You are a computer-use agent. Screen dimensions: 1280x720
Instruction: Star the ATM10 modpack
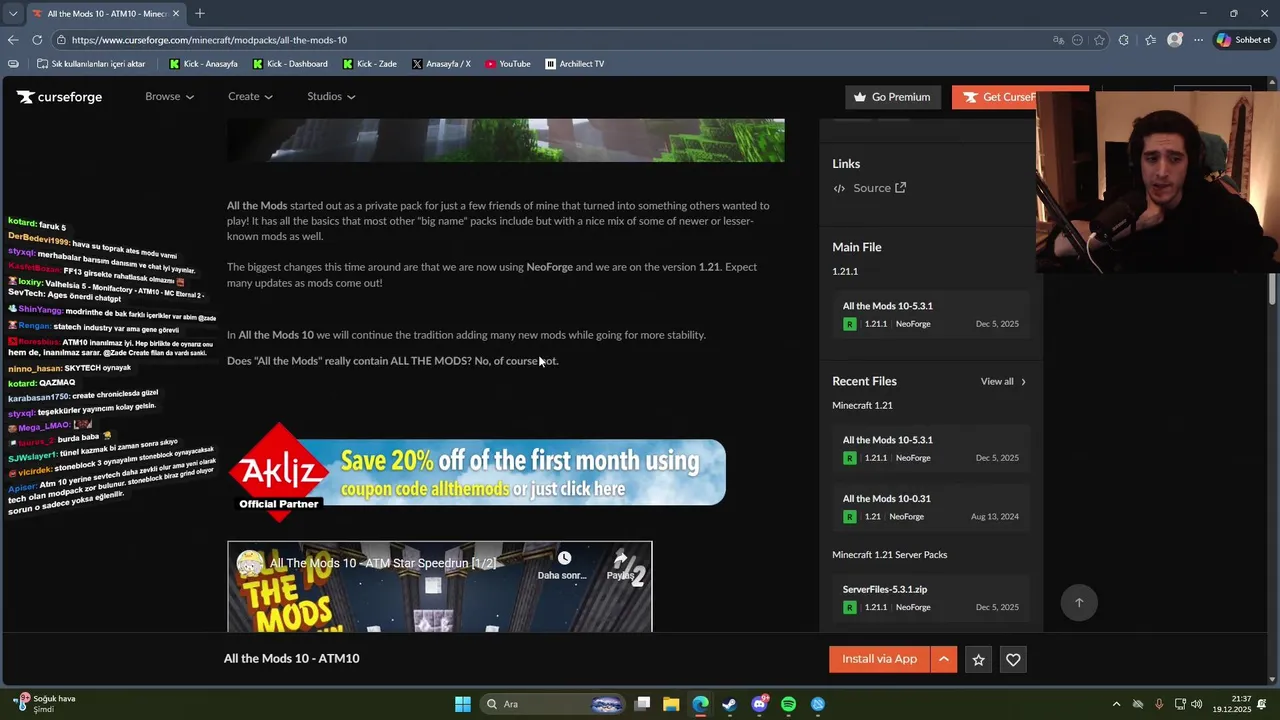coord(979,660)
